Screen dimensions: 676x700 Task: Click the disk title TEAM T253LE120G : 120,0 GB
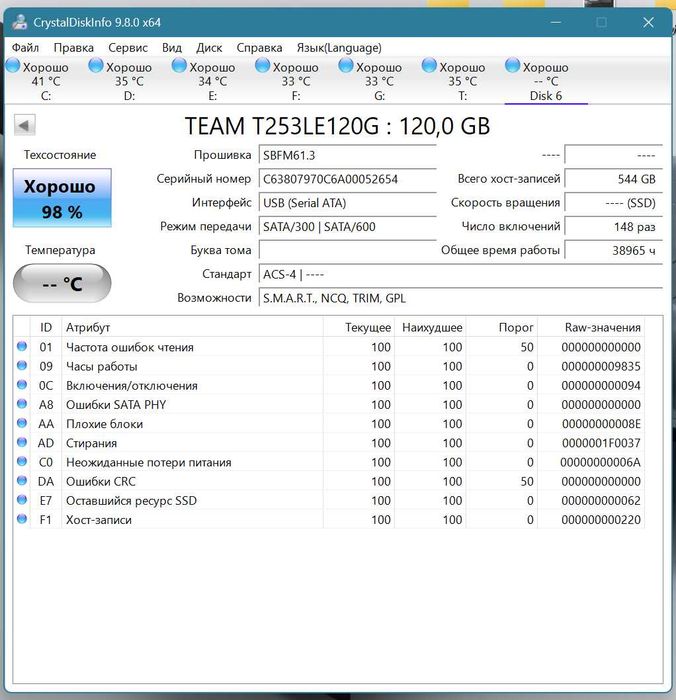338,126
